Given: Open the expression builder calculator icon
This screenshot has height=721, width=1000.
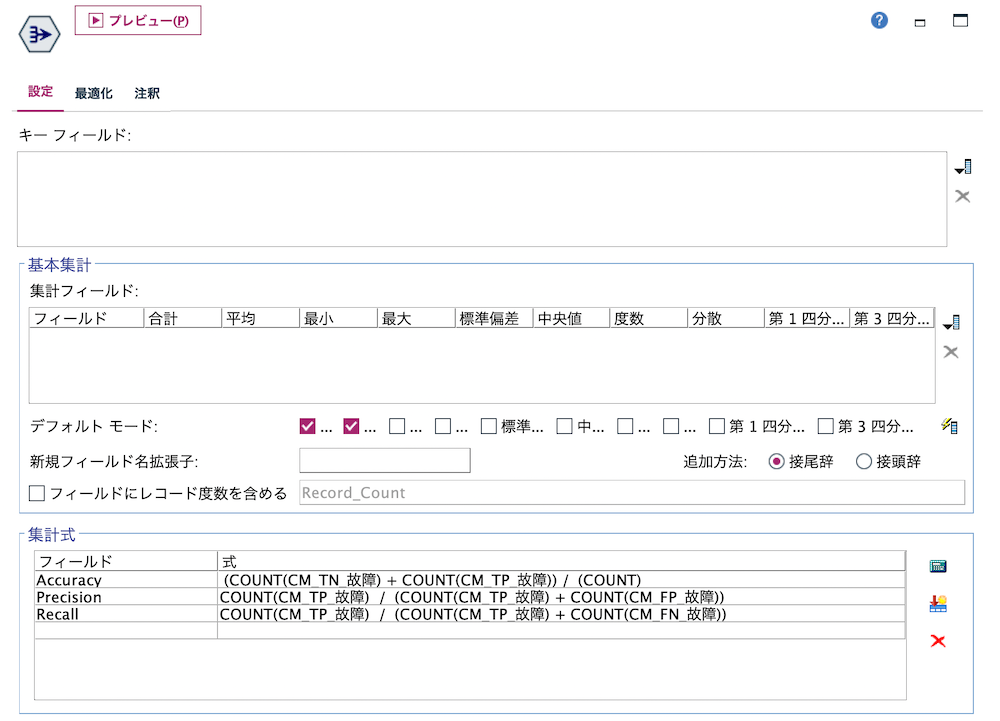Looking at the screenshot, I should point(937,565).
